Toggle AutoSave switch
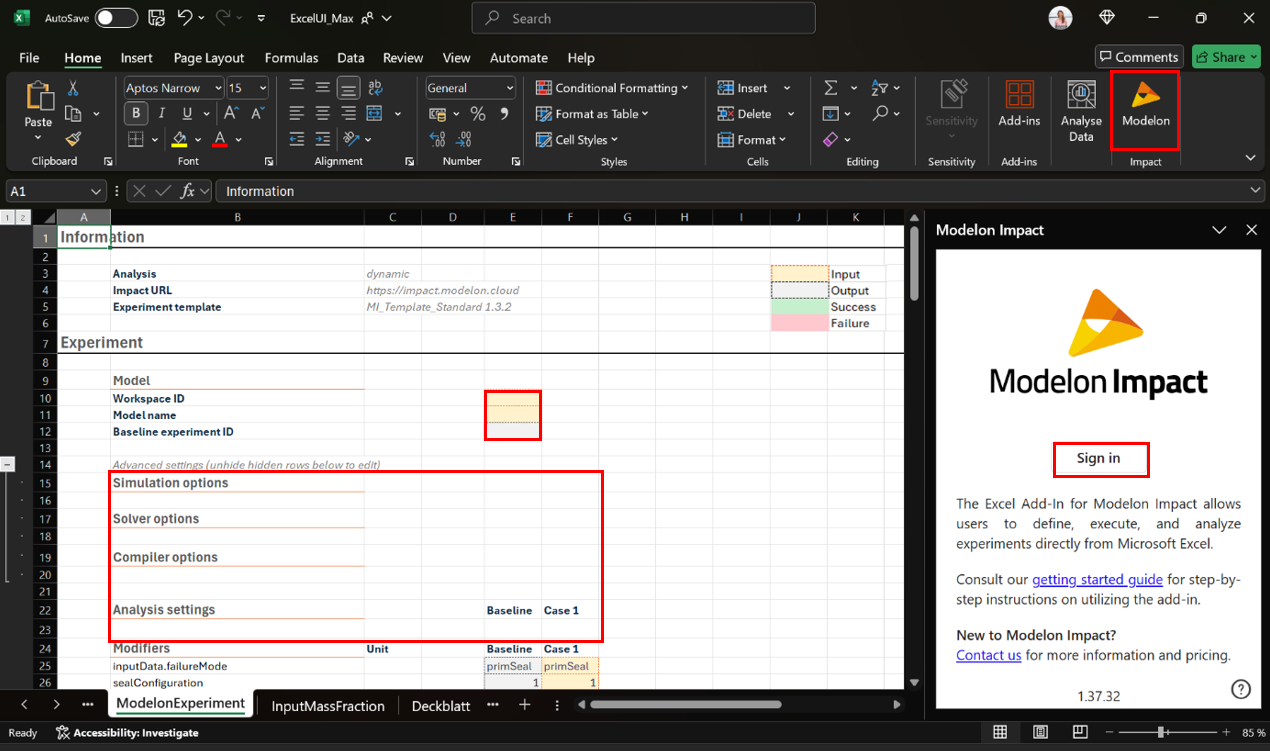The image size is (1270, 751). click(116, 18)
